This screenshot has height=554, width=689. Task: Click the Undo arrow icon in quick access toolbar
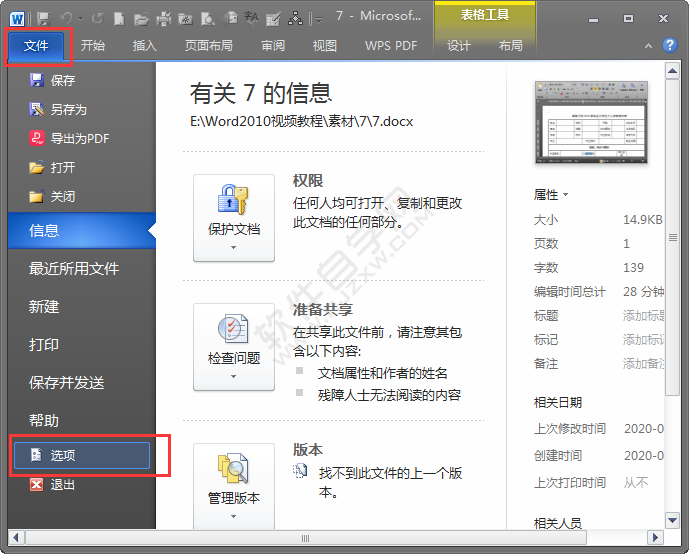pos(66,18)
